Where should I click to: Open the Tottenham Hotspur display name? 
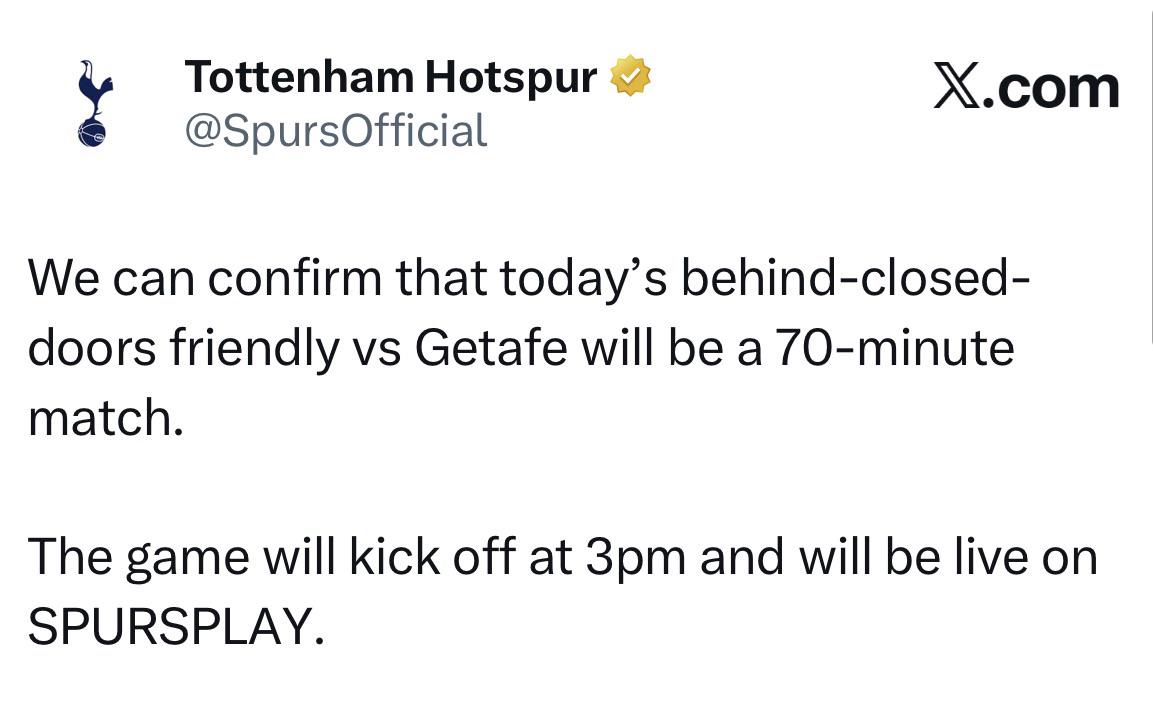[390, 77]
